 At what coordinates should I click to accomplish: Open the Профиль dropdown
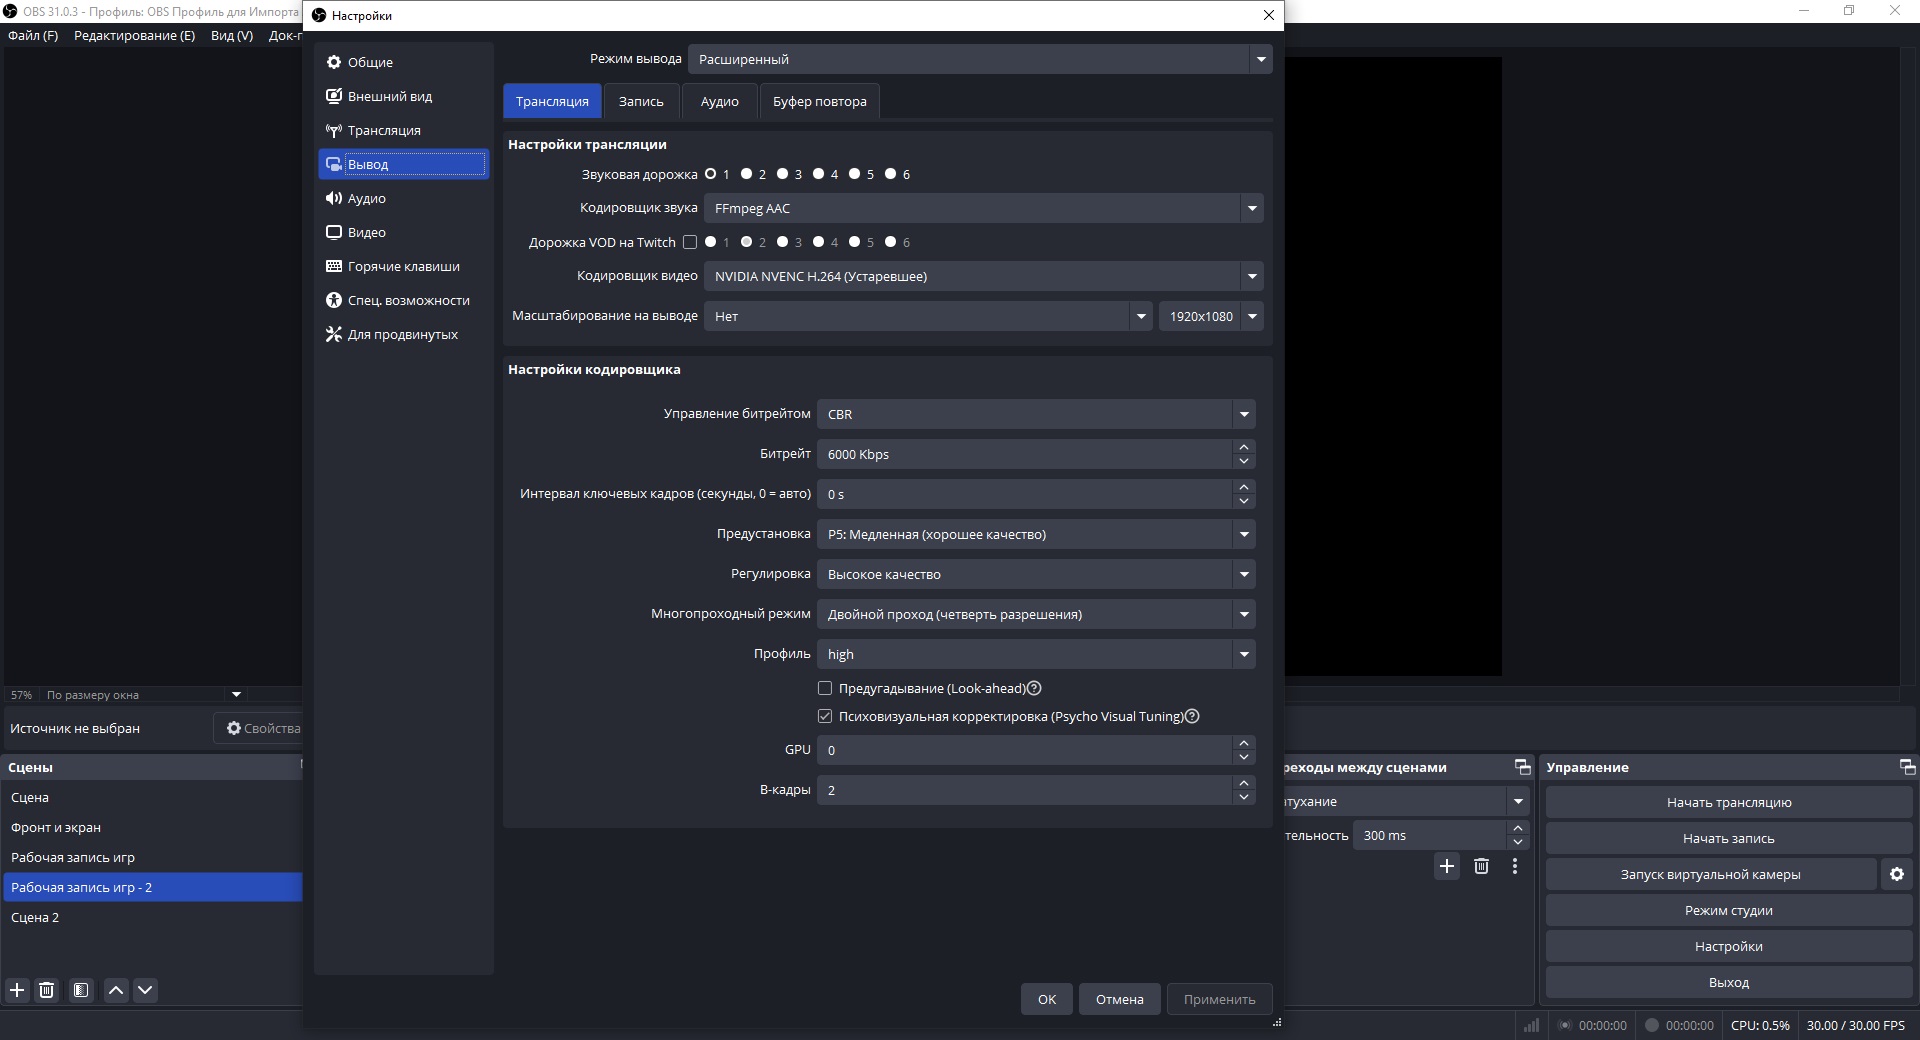[1036, 654]
